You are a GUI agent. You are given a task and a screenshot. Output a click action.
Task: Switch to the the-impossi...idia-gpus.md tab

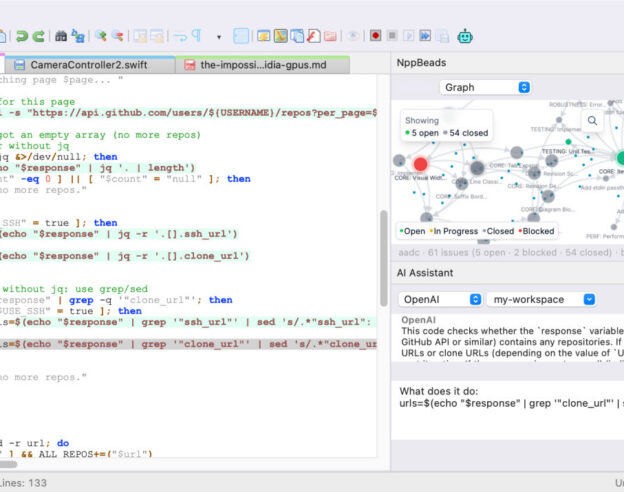pos(263,64)
